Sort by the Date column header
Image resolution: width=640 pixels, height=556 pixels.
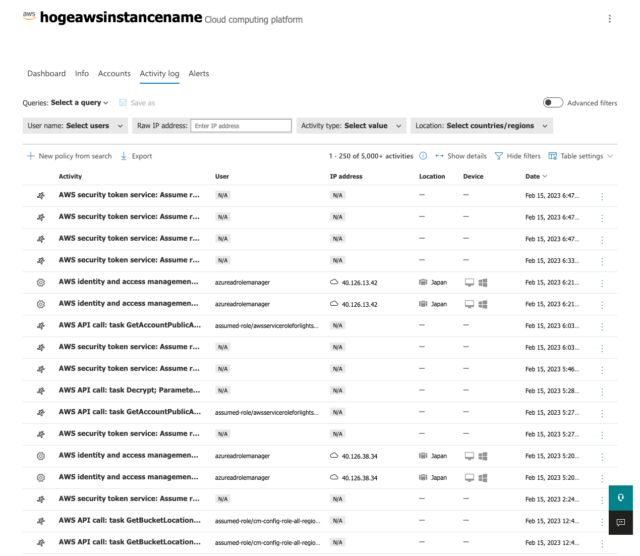(536, 176)
